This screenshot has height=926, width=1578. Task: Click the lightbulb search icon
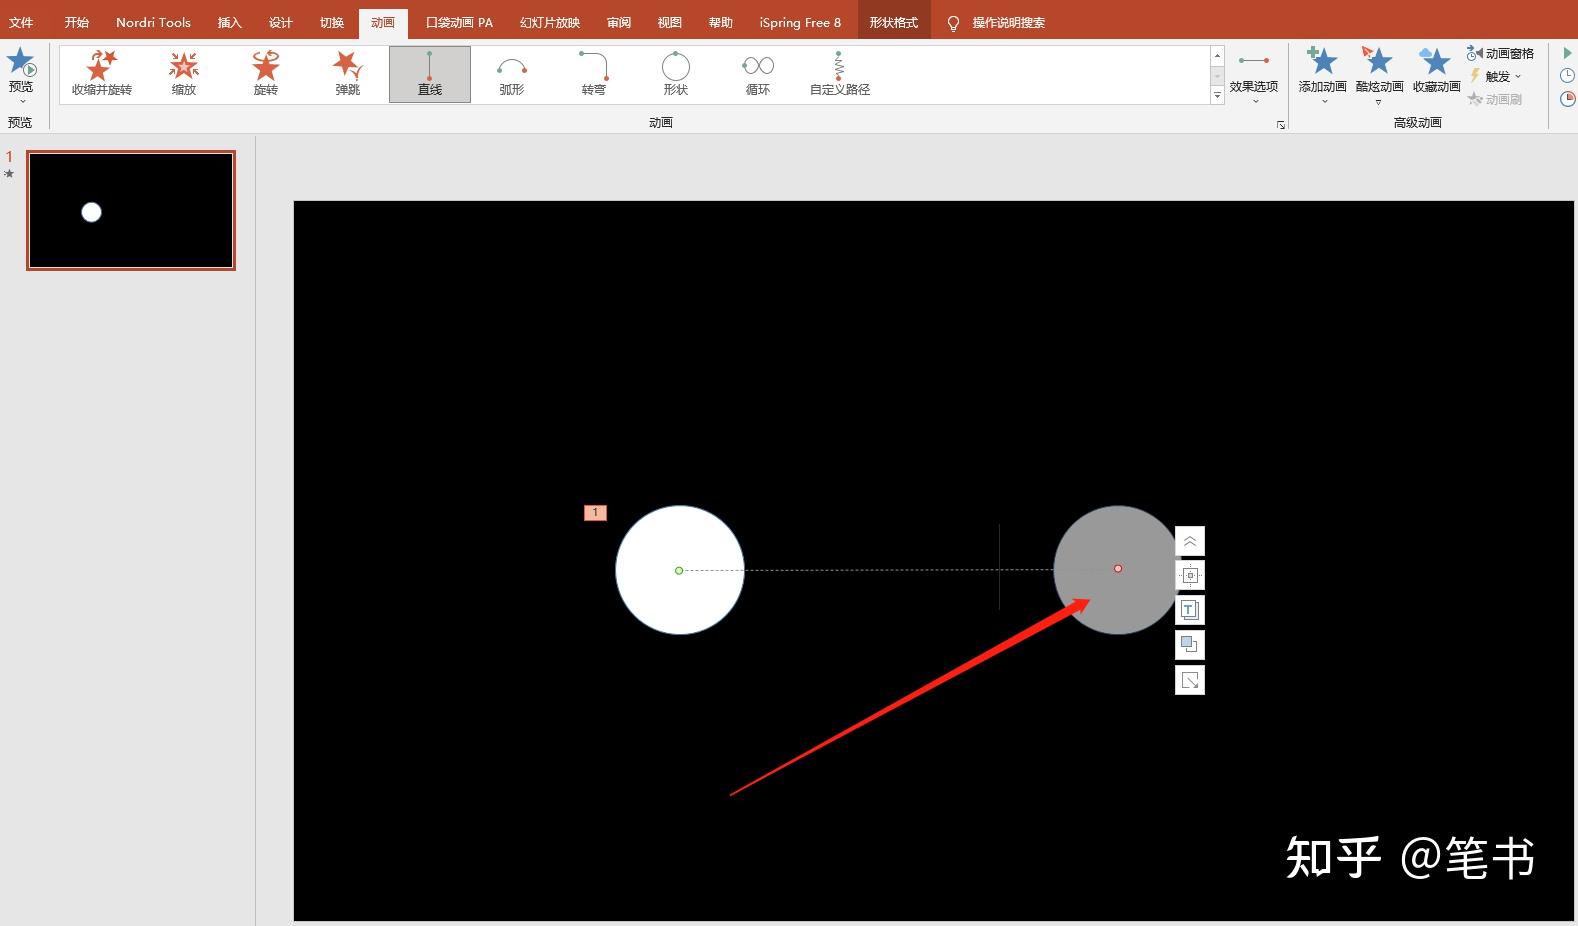pos(953,23)
